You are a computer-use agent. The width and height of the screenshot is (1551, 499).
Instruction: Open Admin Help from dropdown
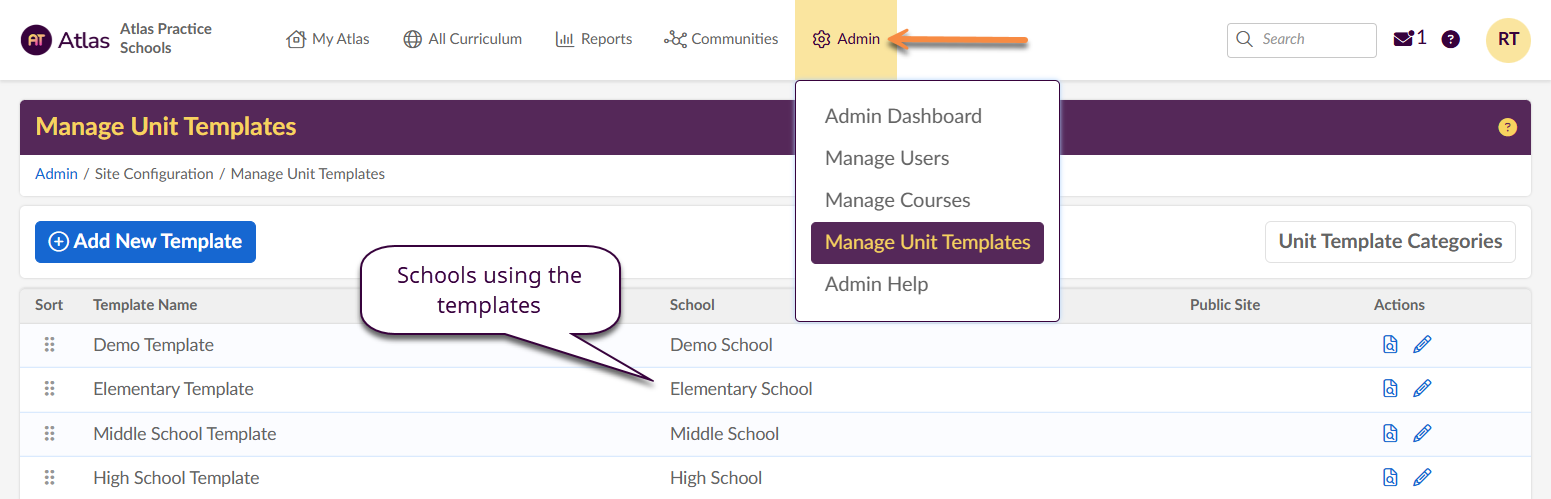click(x=876, y=284)
